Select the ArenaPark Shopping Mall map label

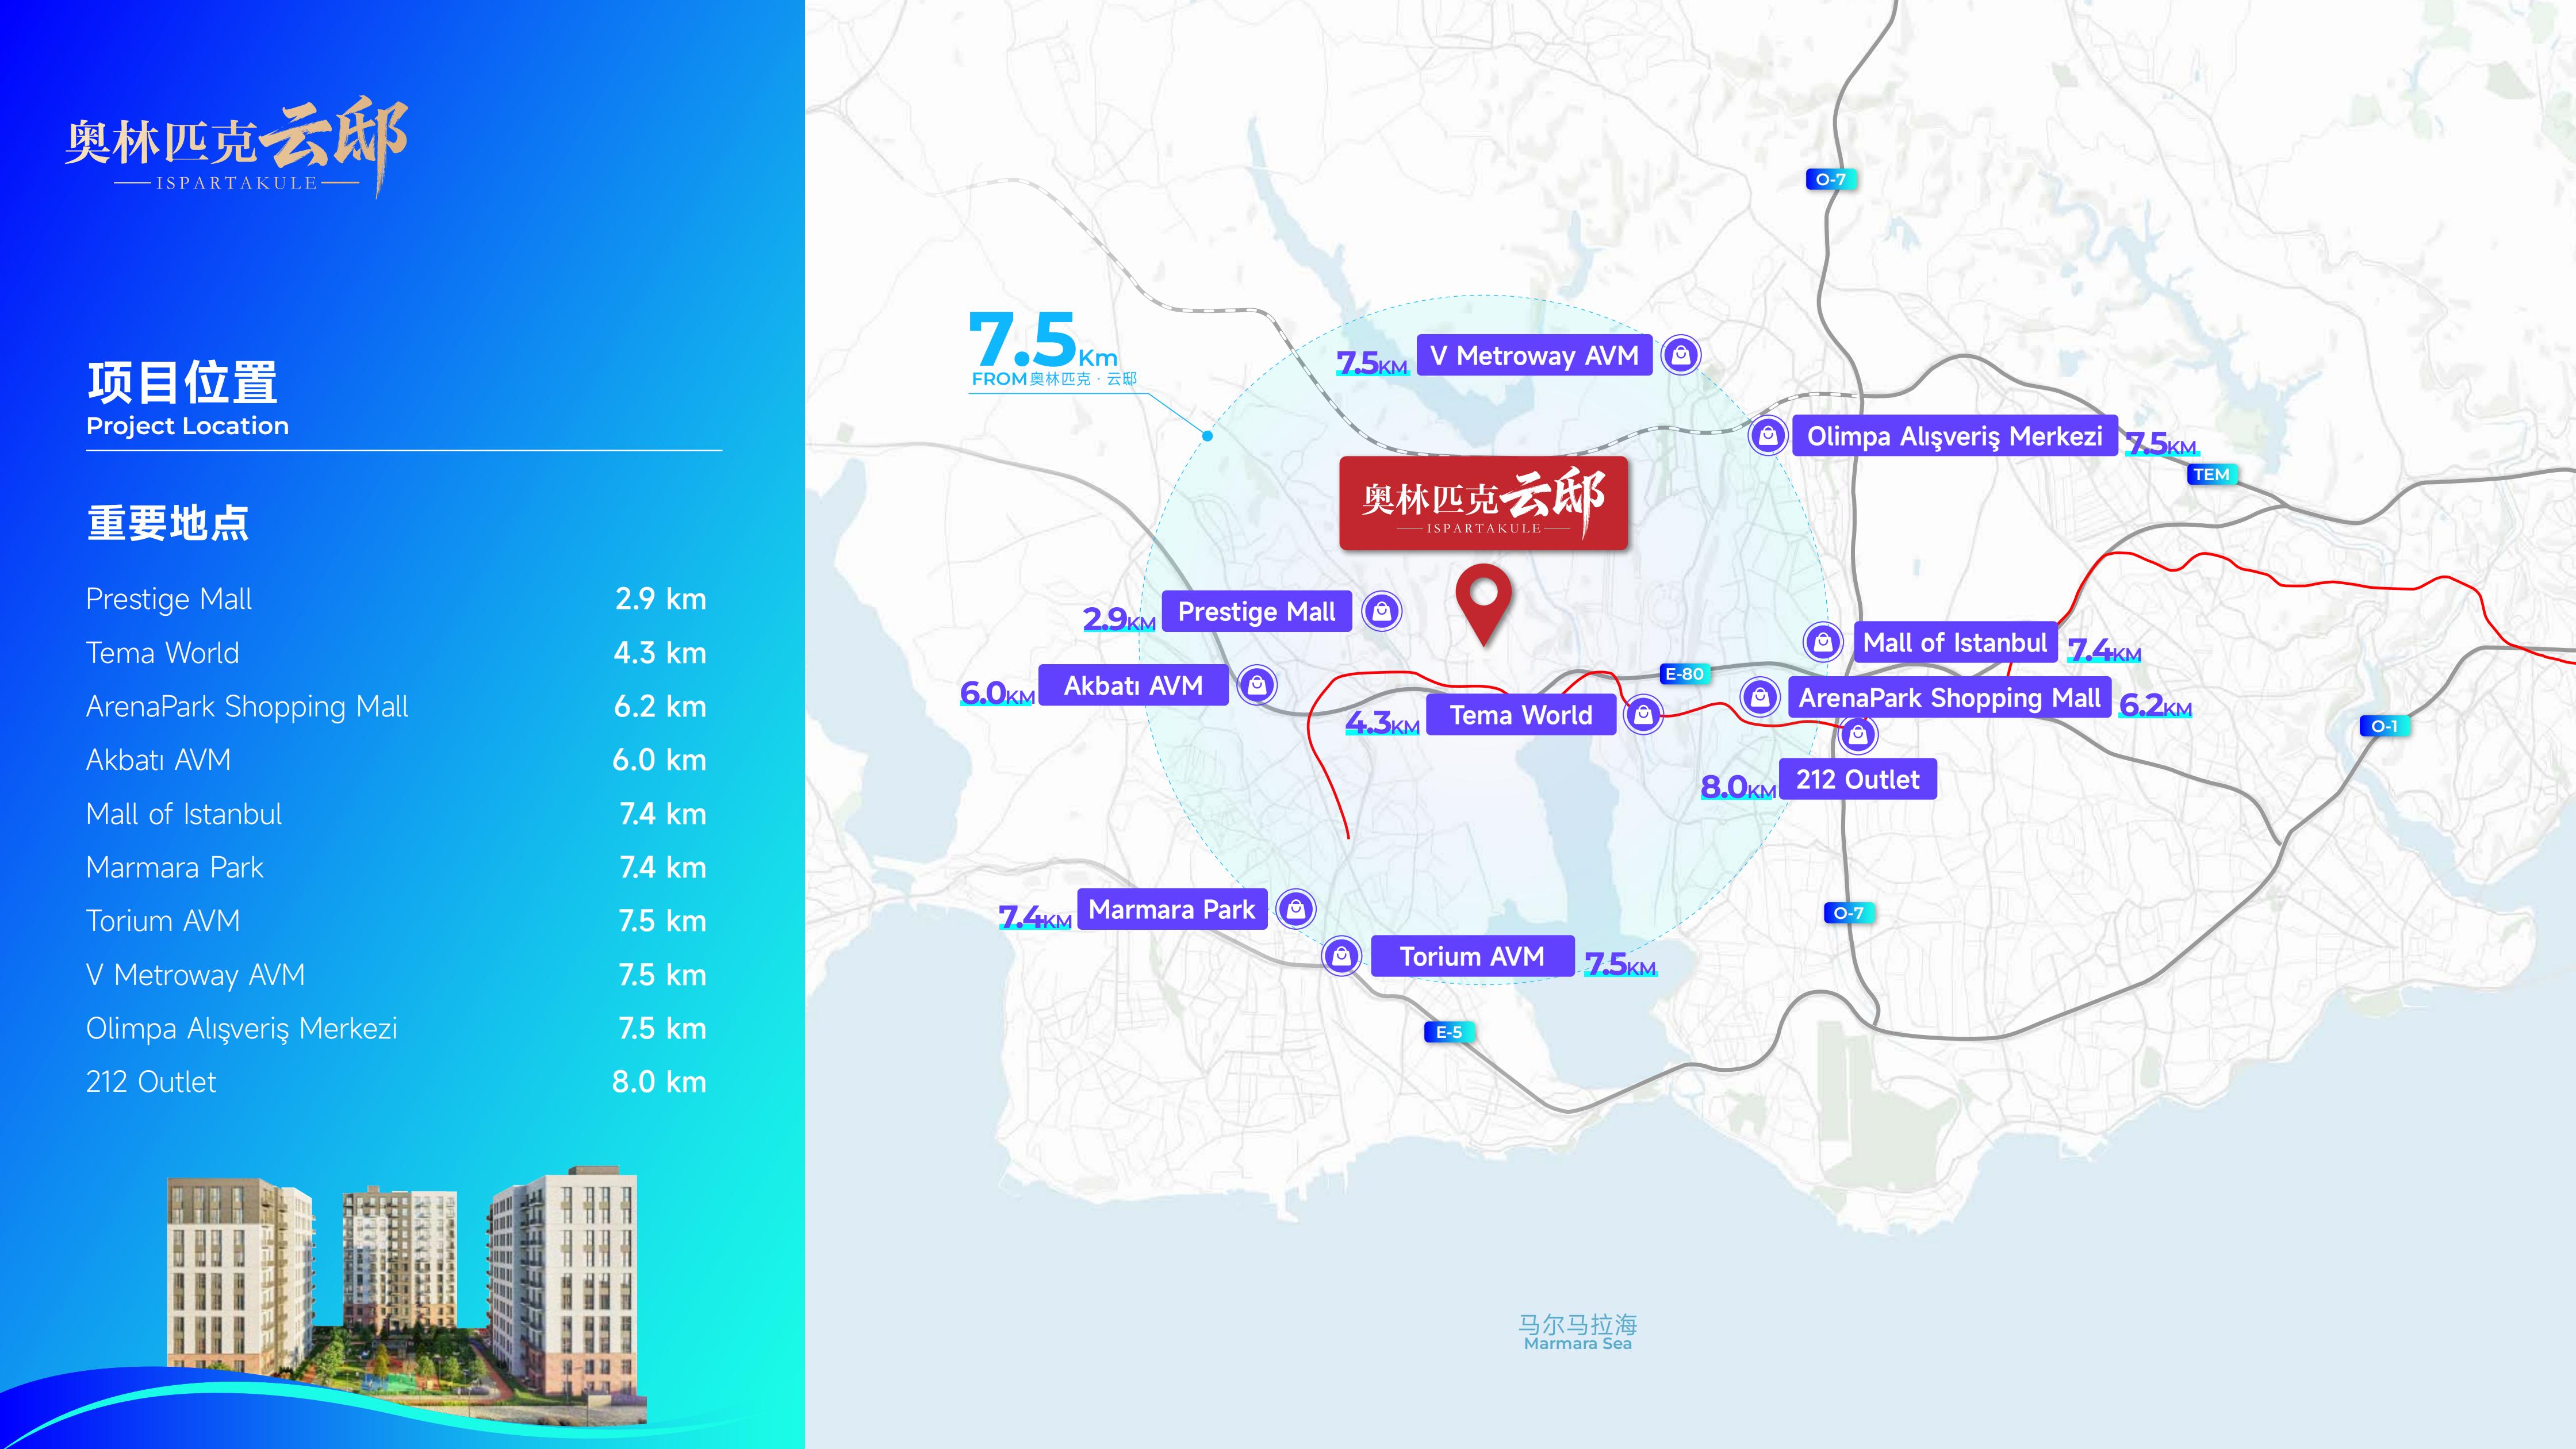pyautogui.click(x=1950, y=697)
